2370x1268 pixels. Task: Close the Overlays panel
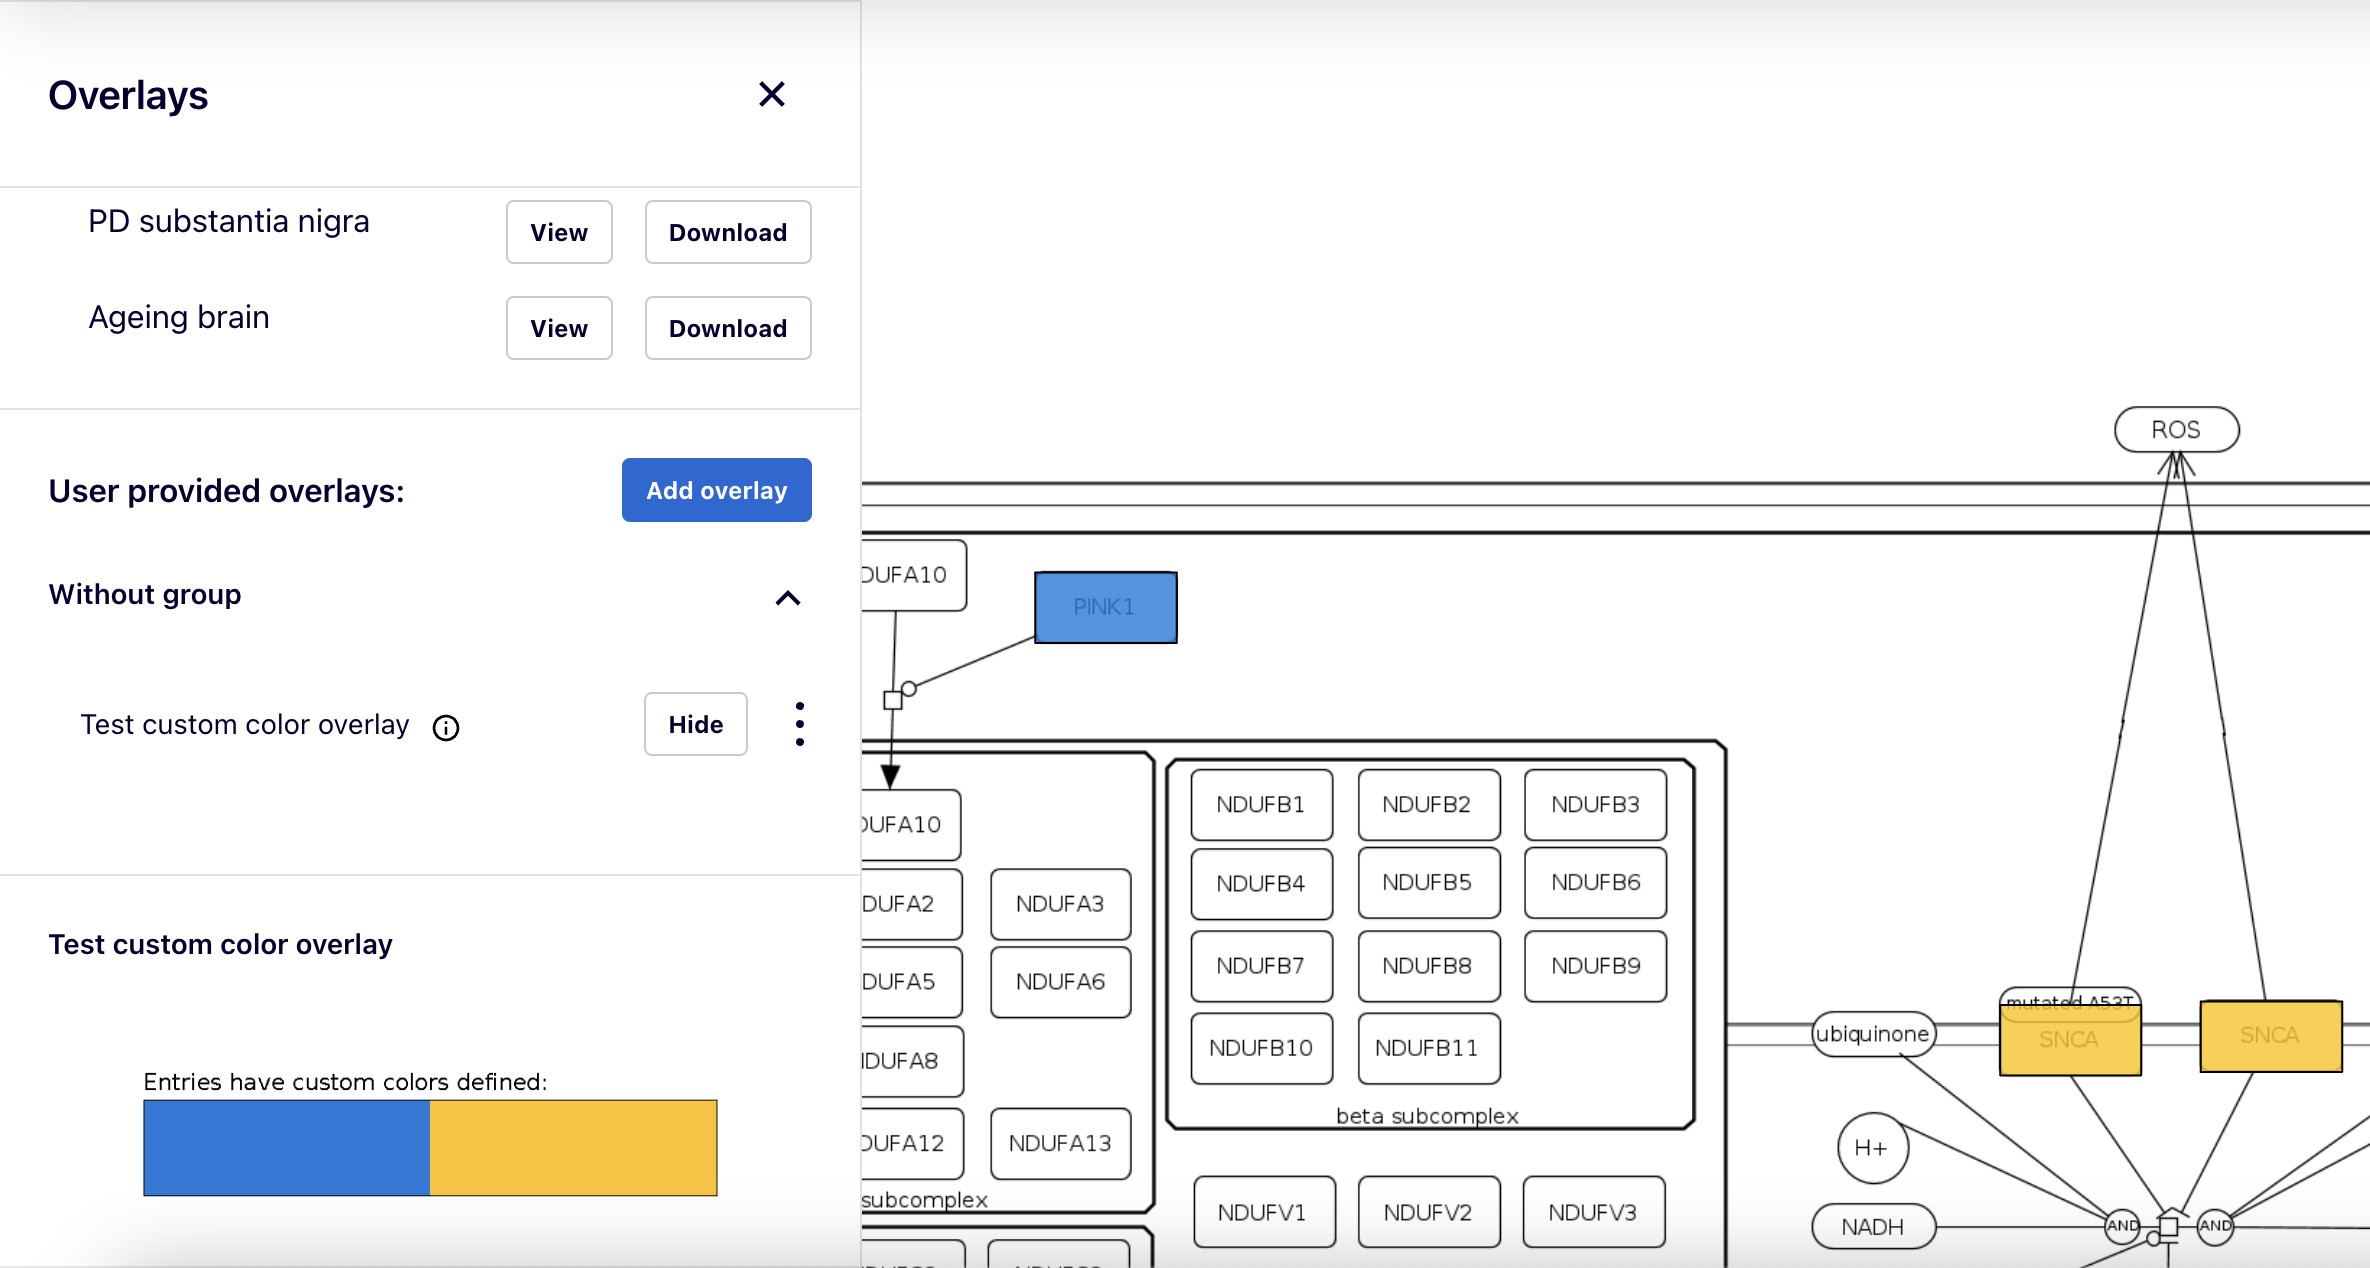click(x=771, y=95)
